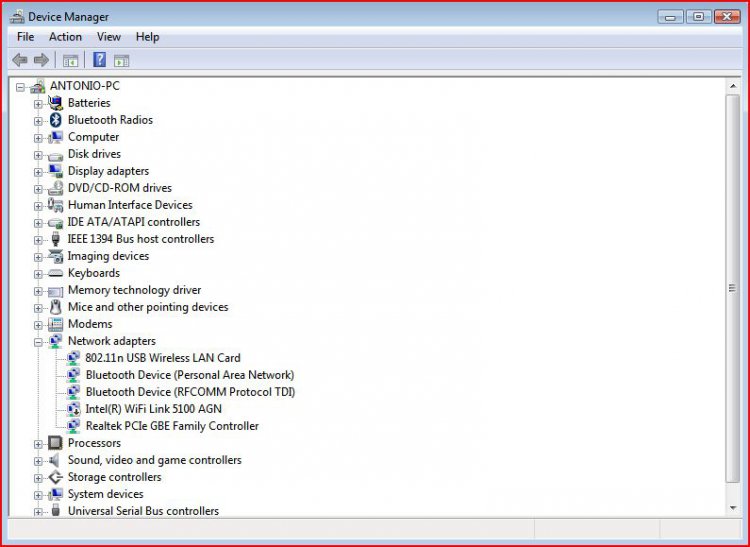Select the Bluetooth Radios icon
The width and height of the screenshot is (750, 547).
tap(55, 120)
